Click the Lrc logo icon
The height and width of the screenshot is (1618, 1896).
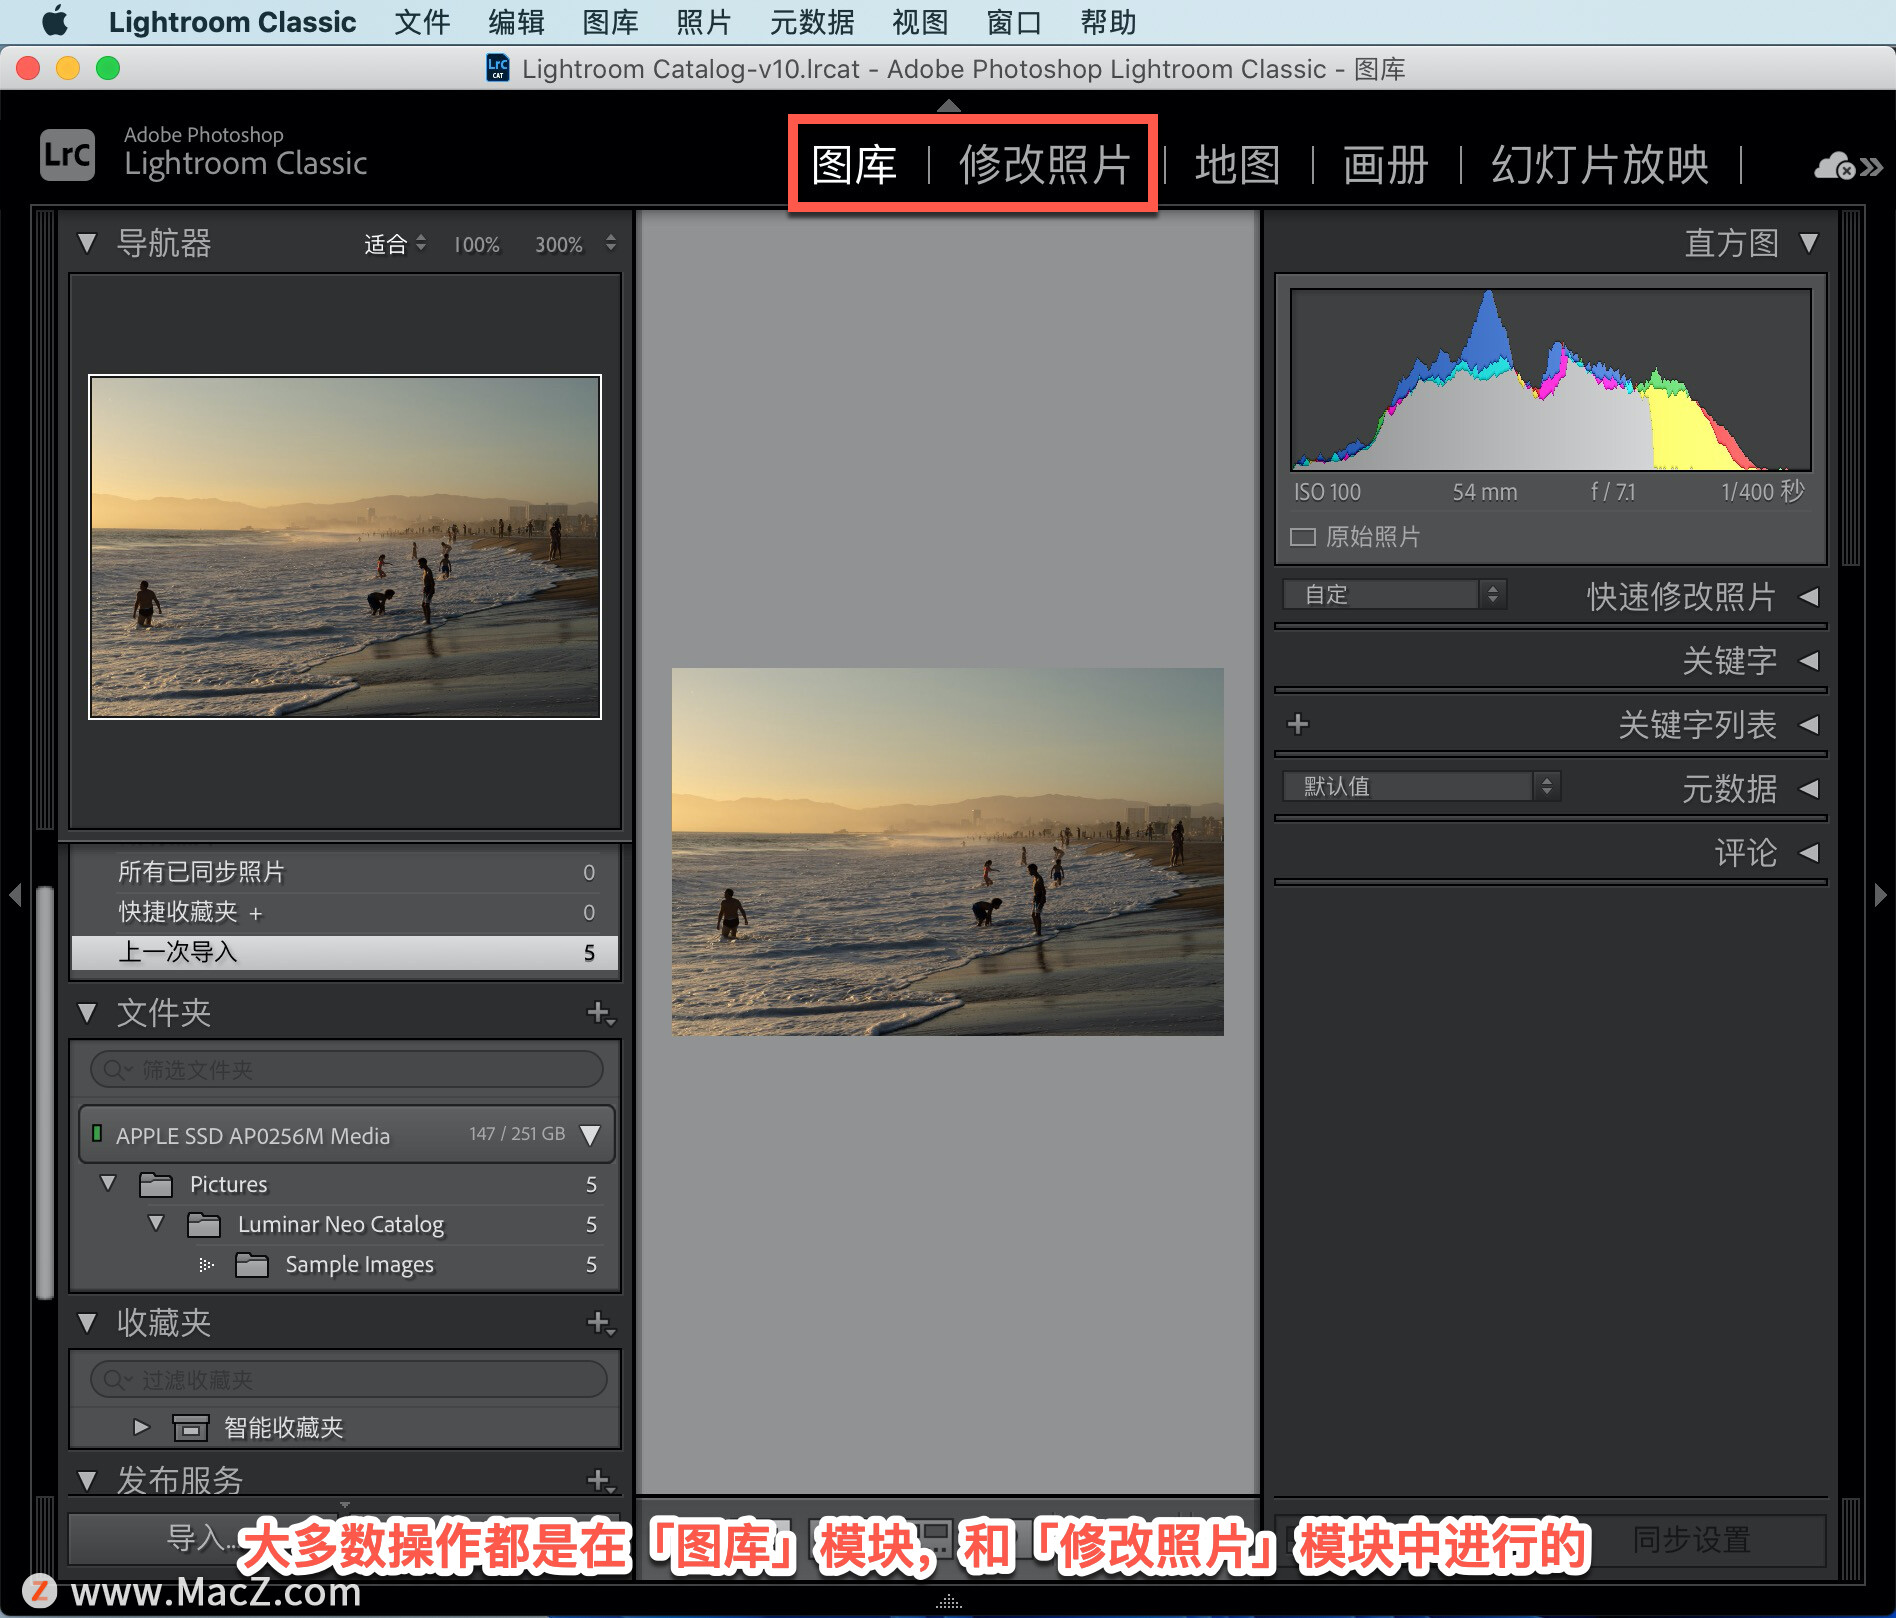[67, 155]
